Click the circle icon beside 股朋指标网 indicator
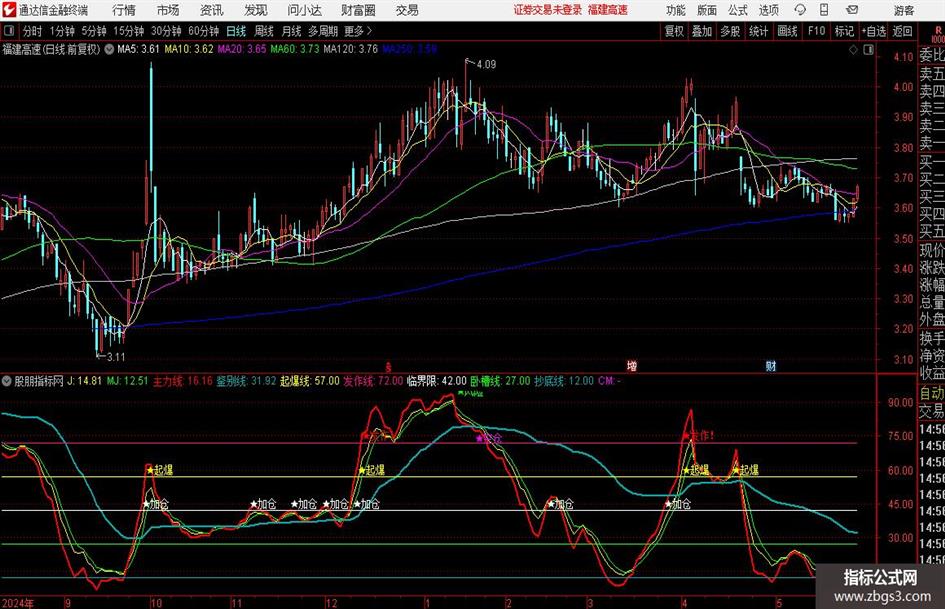945x609 pixels. pyautogui.click(x=8, y=380)
